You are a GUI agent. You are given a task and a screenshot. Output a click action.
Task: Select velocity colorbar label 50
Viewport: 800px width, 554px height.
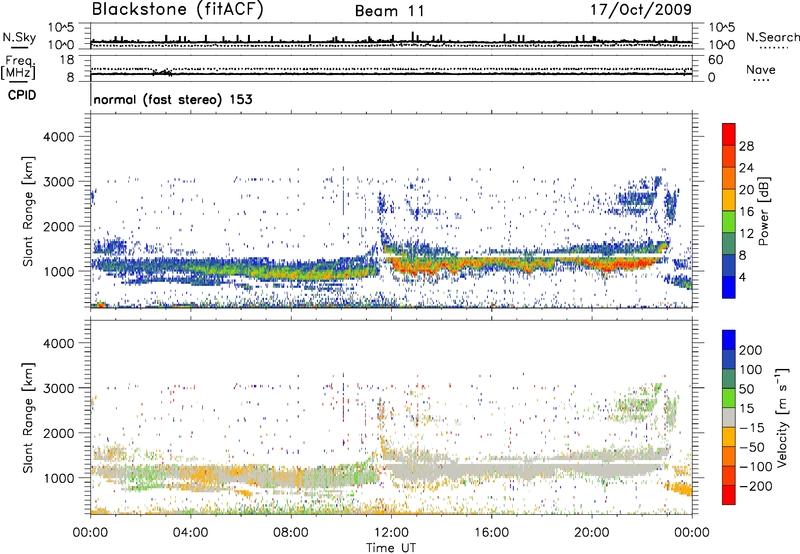point(747,389)
